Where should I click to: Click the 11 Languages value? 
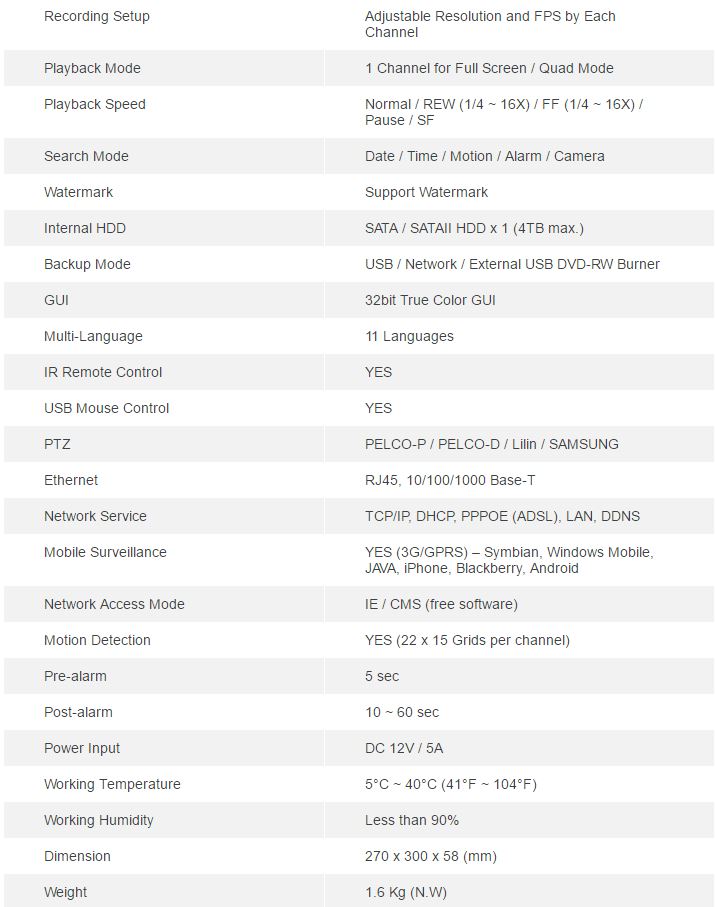pyautogui.click(x=410, y=336)
